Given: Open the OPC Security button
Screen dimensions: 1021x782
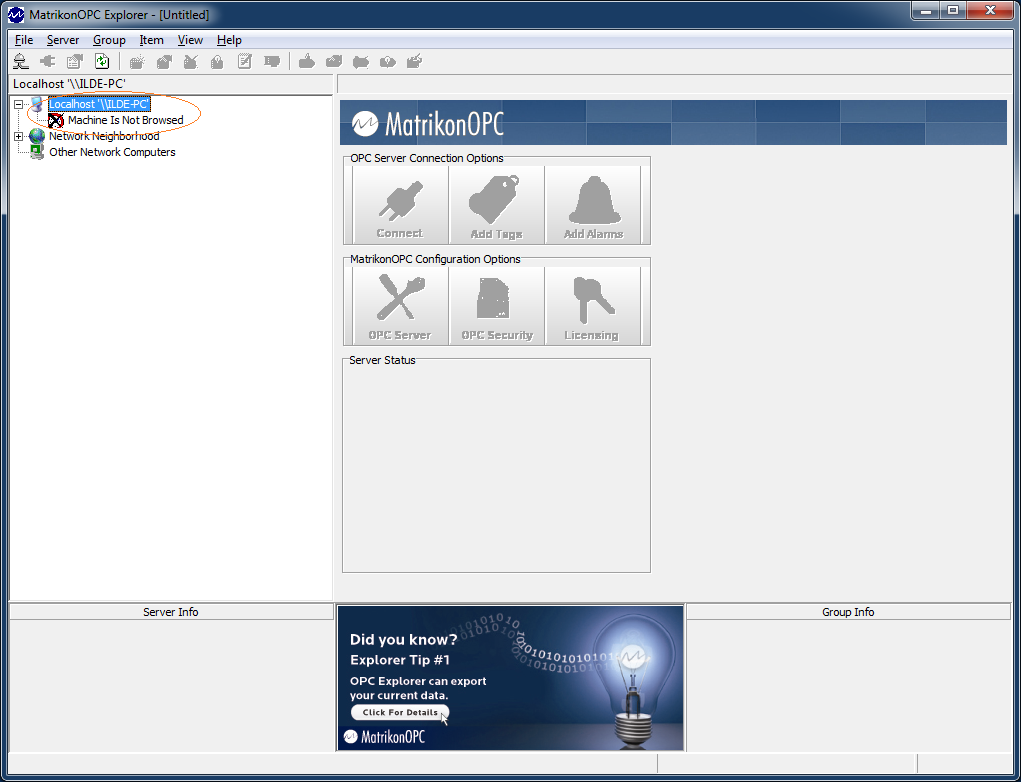Looking at the screenshot, I should tap(496, 306).
